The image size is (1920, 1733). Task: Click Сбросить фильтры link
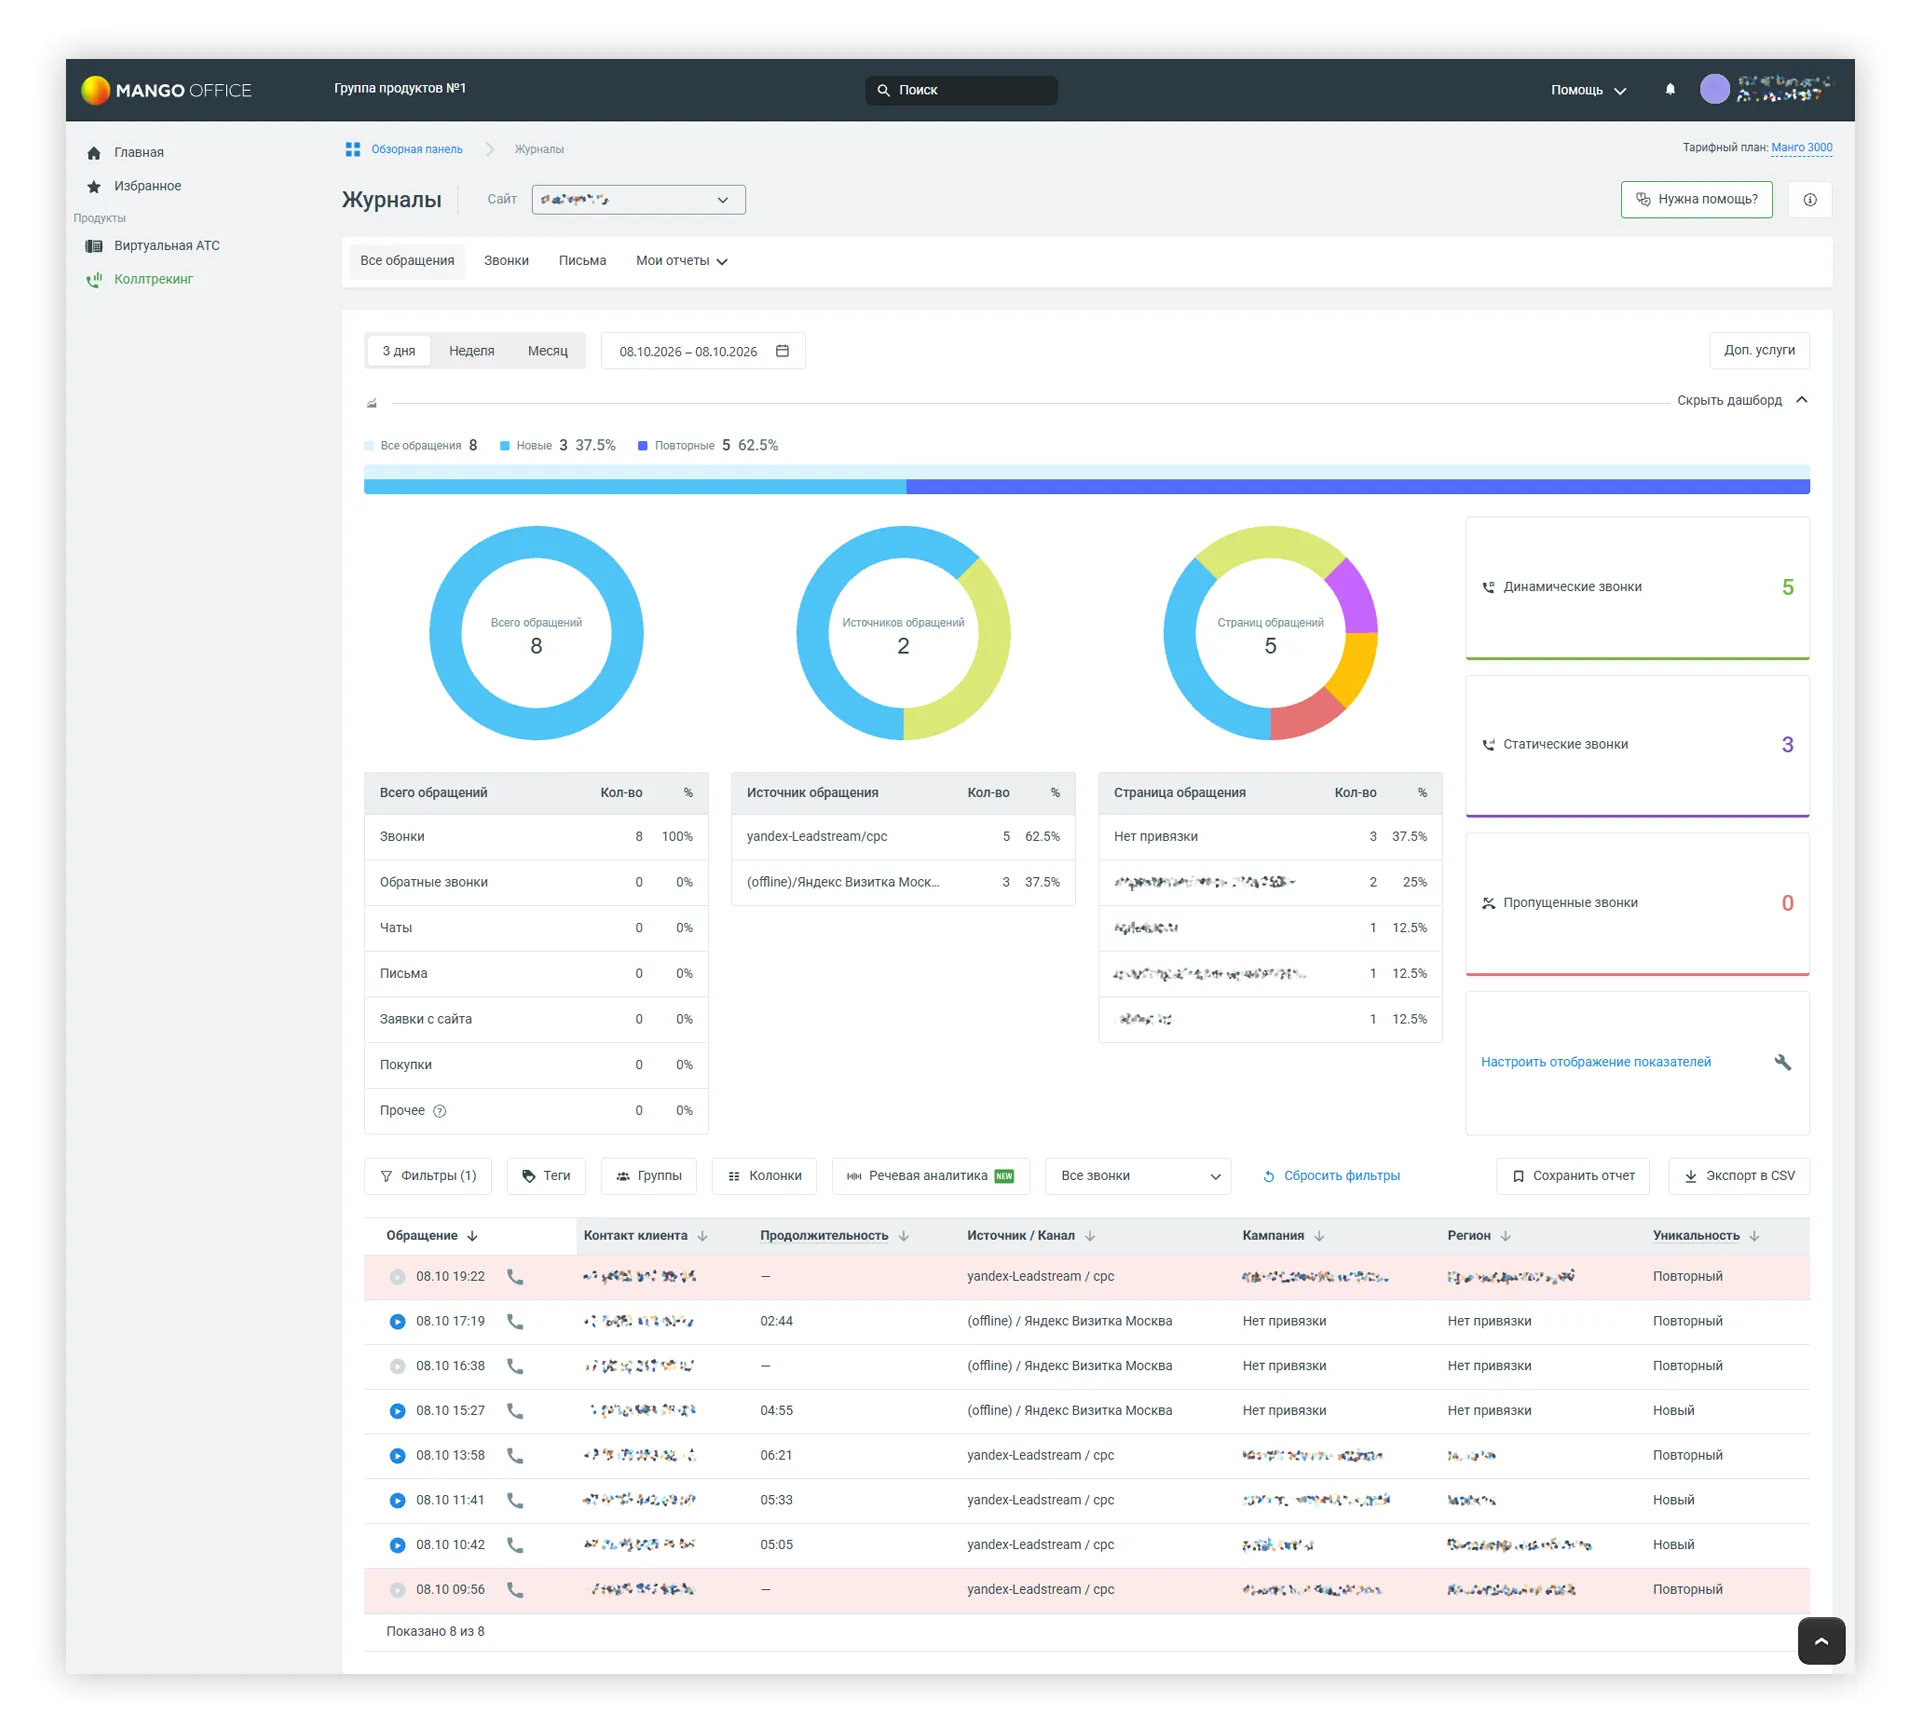(x=1331, y=1176)
